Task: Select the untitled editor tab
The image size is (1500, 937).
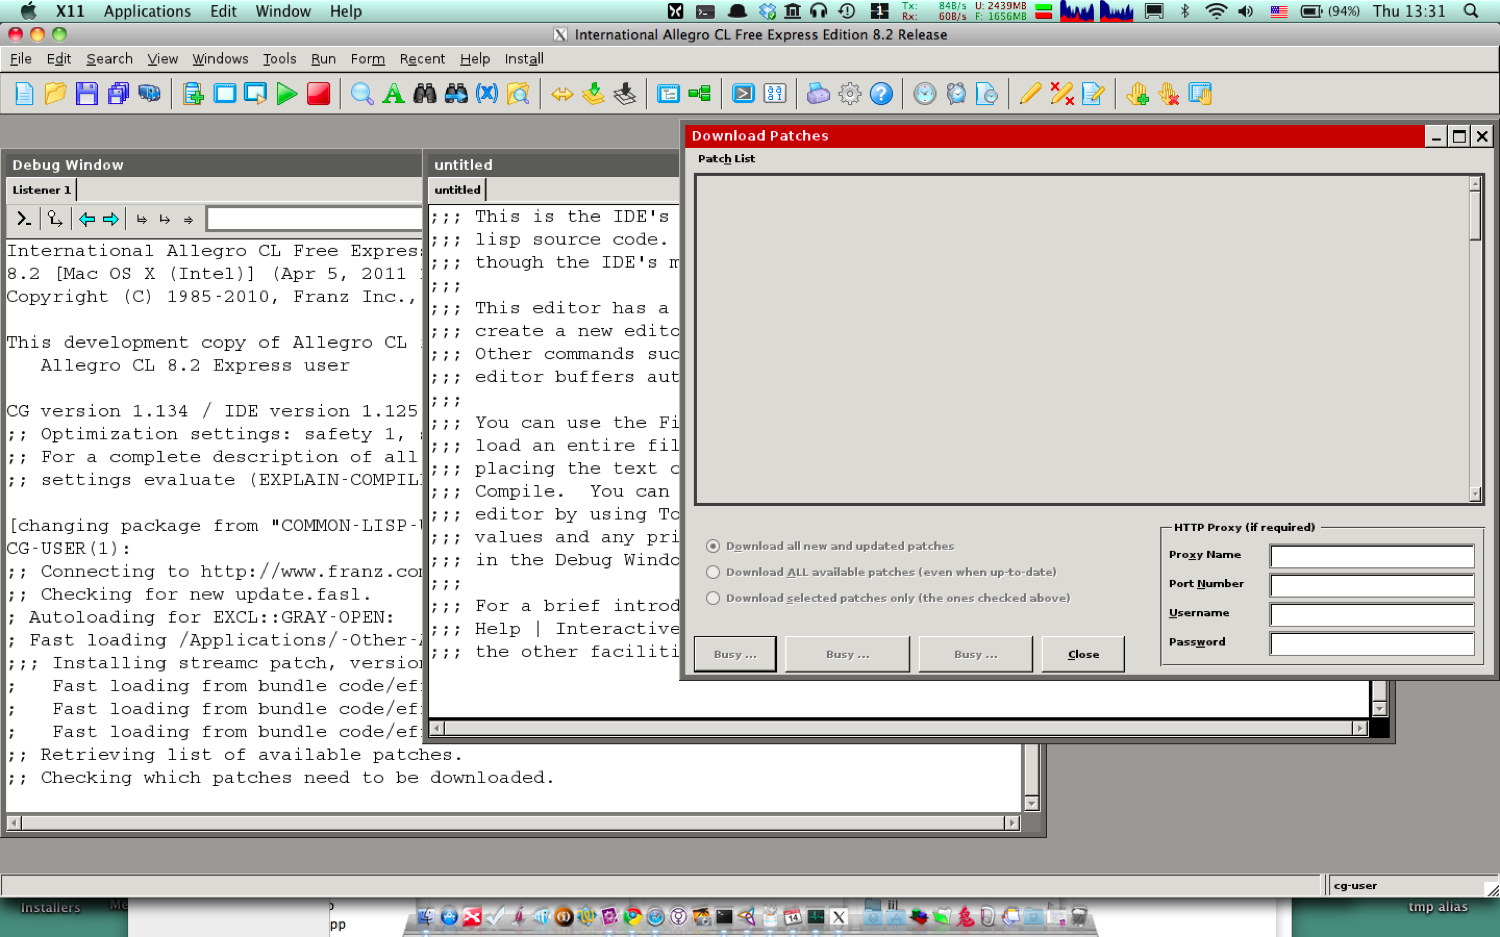Action: tap(458, 190)
